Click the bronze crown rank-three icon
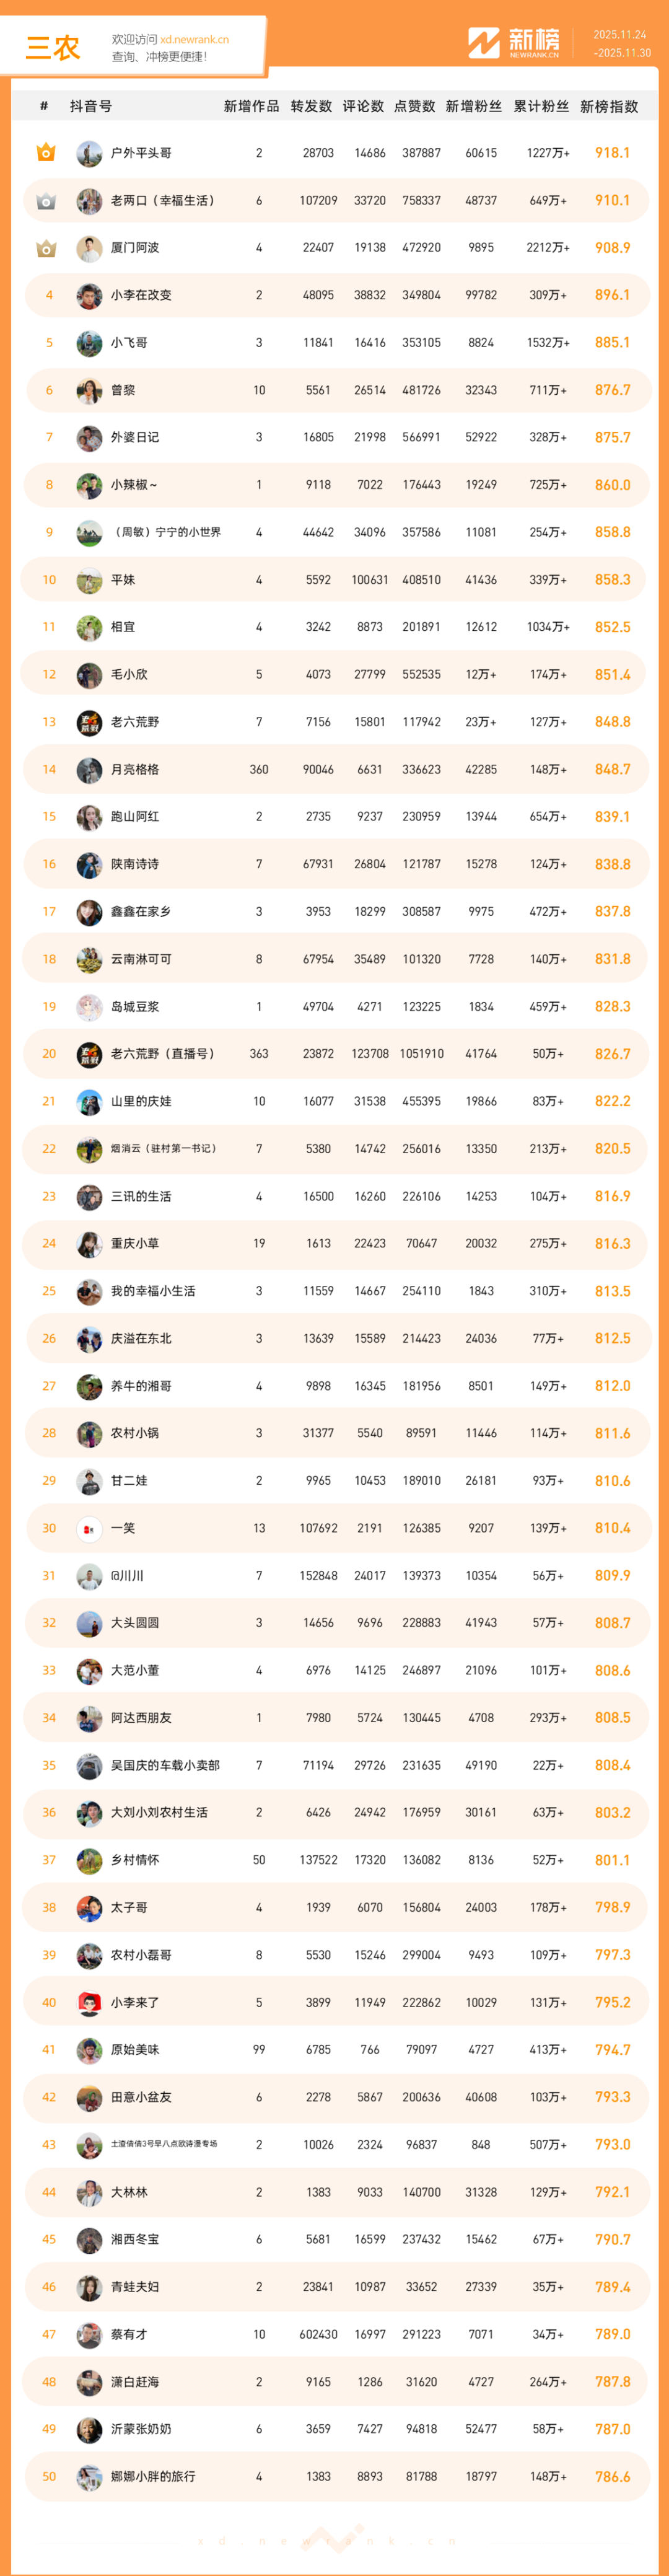 (x=46, y=248)
